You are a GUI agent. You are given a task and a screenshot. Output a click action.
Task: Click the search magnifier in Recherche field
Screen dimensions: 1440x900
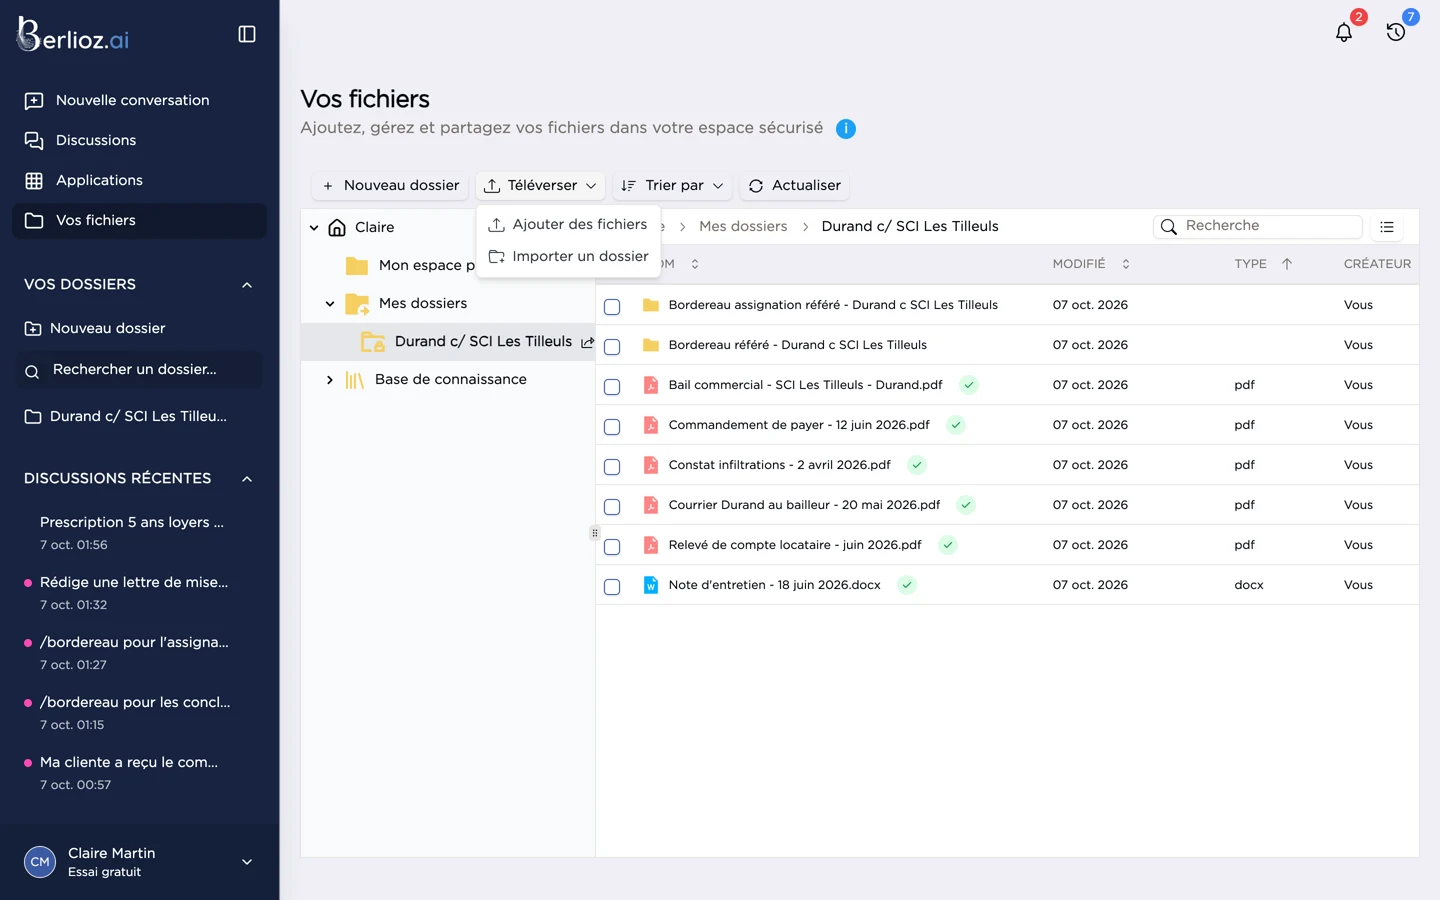click(x=1168, y=227)
